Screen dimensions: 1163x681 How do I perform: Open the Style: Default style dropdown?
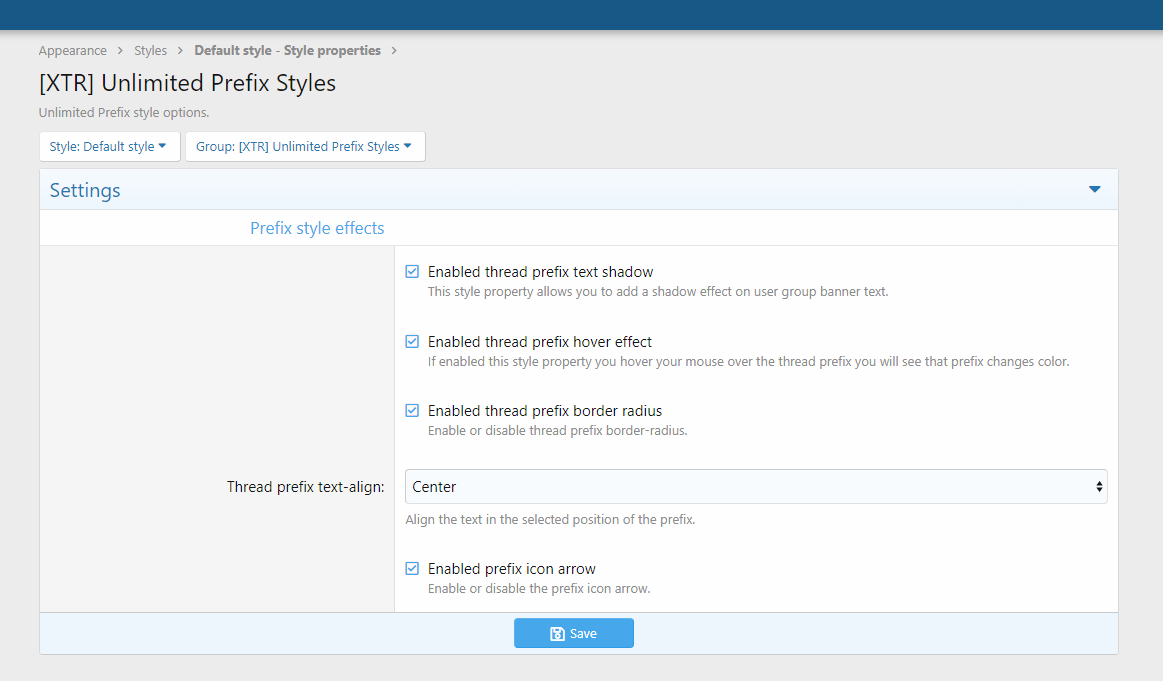(109, 146)
